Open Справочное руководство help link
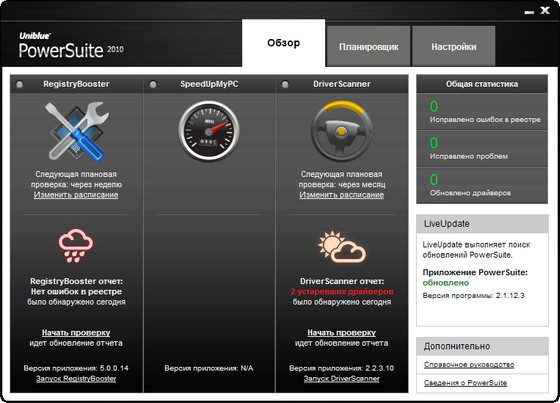Image resolution: width=560 pixels, height=403 pixels. [x=469, y=364]
